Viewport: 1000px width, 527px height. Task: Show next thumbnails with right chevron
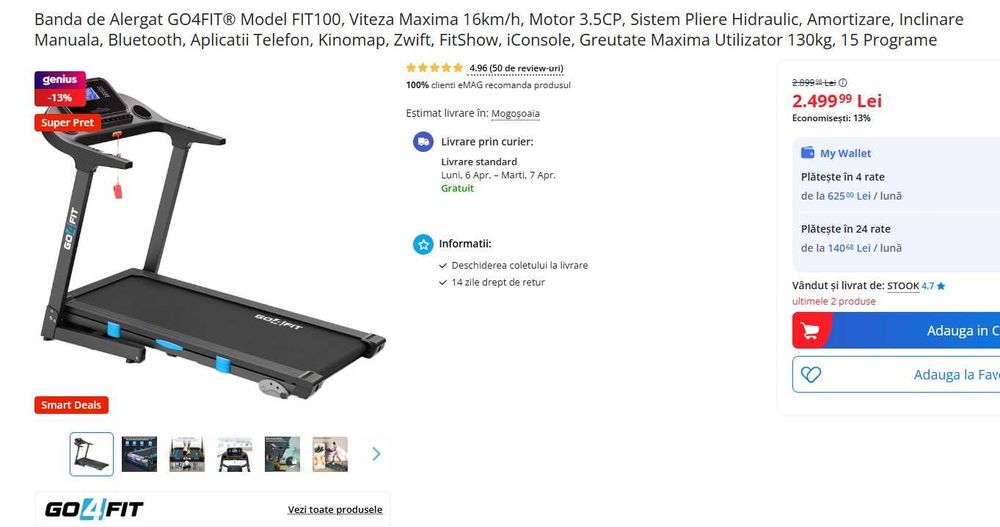(x=376, y=454)
